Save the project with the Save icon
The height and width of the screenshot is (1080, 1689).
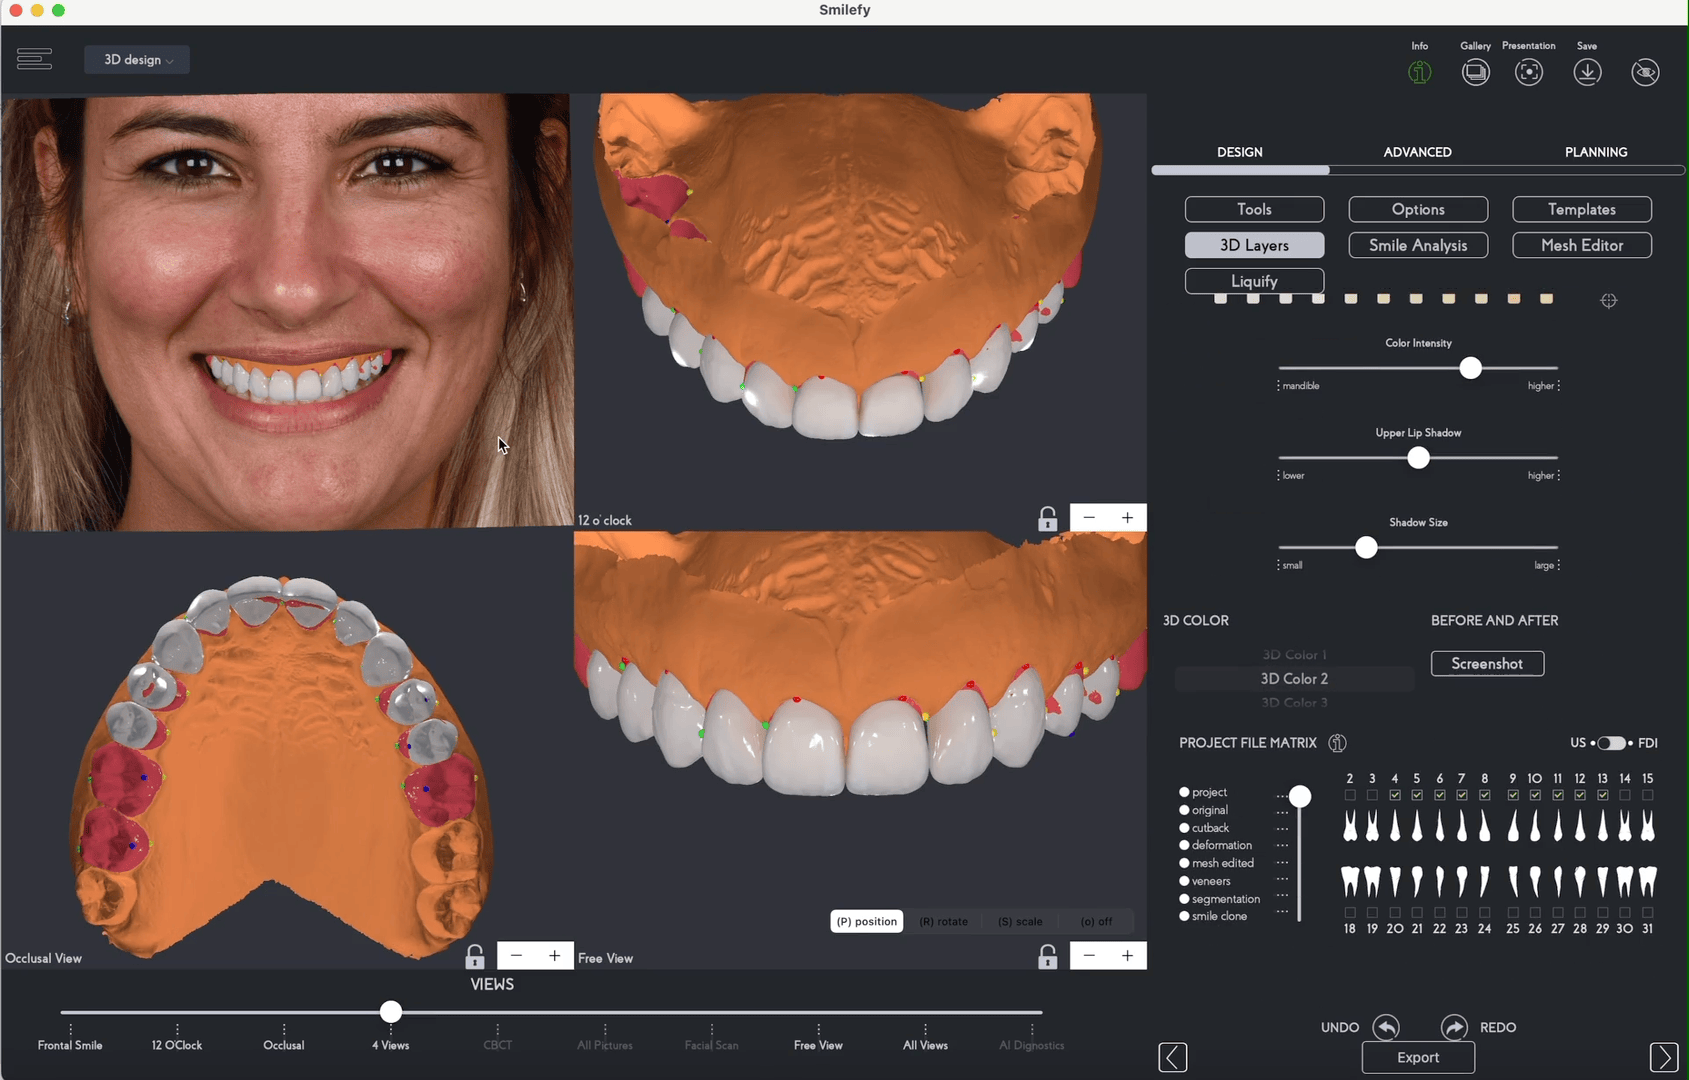(1587, 71)
